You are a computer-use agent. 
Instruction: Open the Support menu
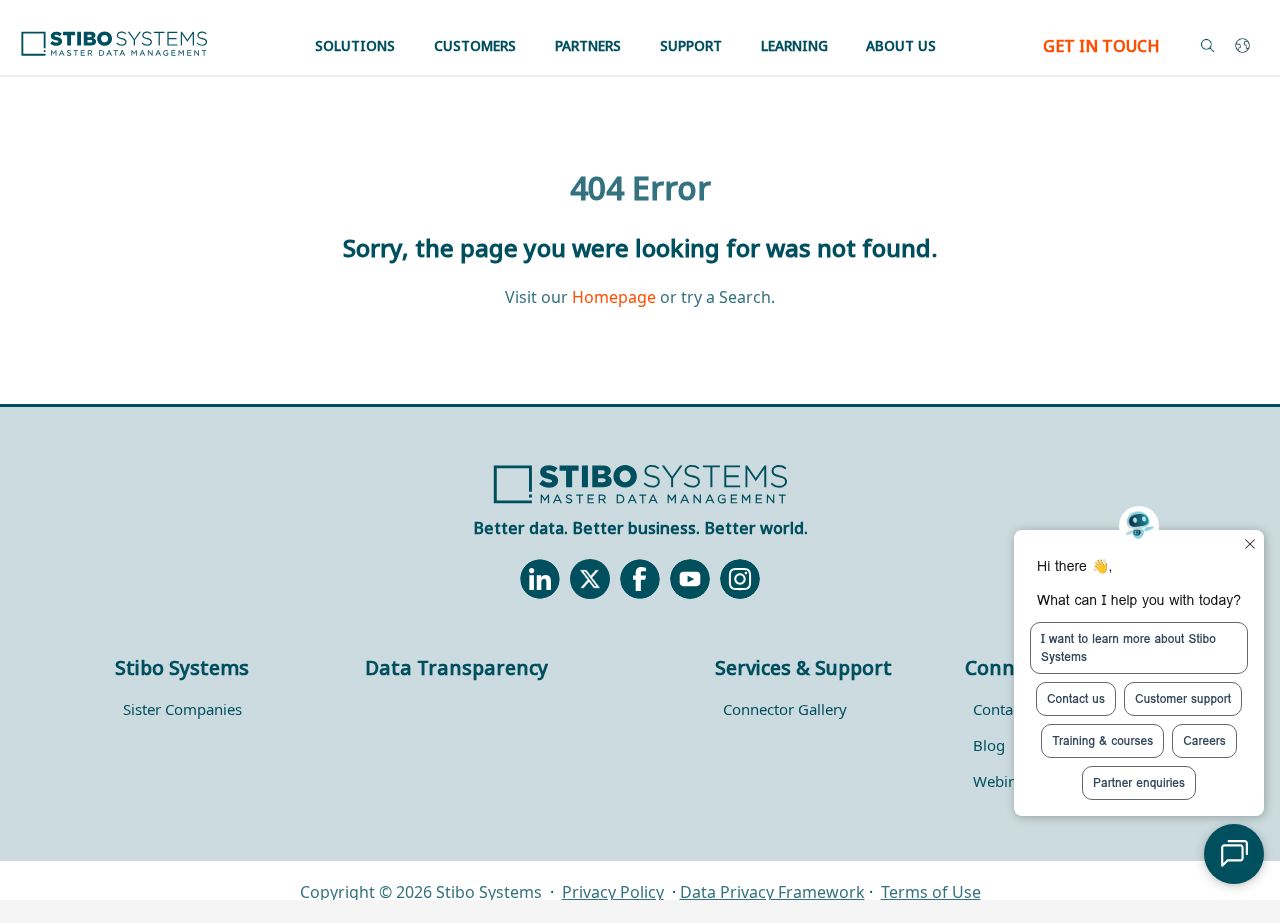691,46
